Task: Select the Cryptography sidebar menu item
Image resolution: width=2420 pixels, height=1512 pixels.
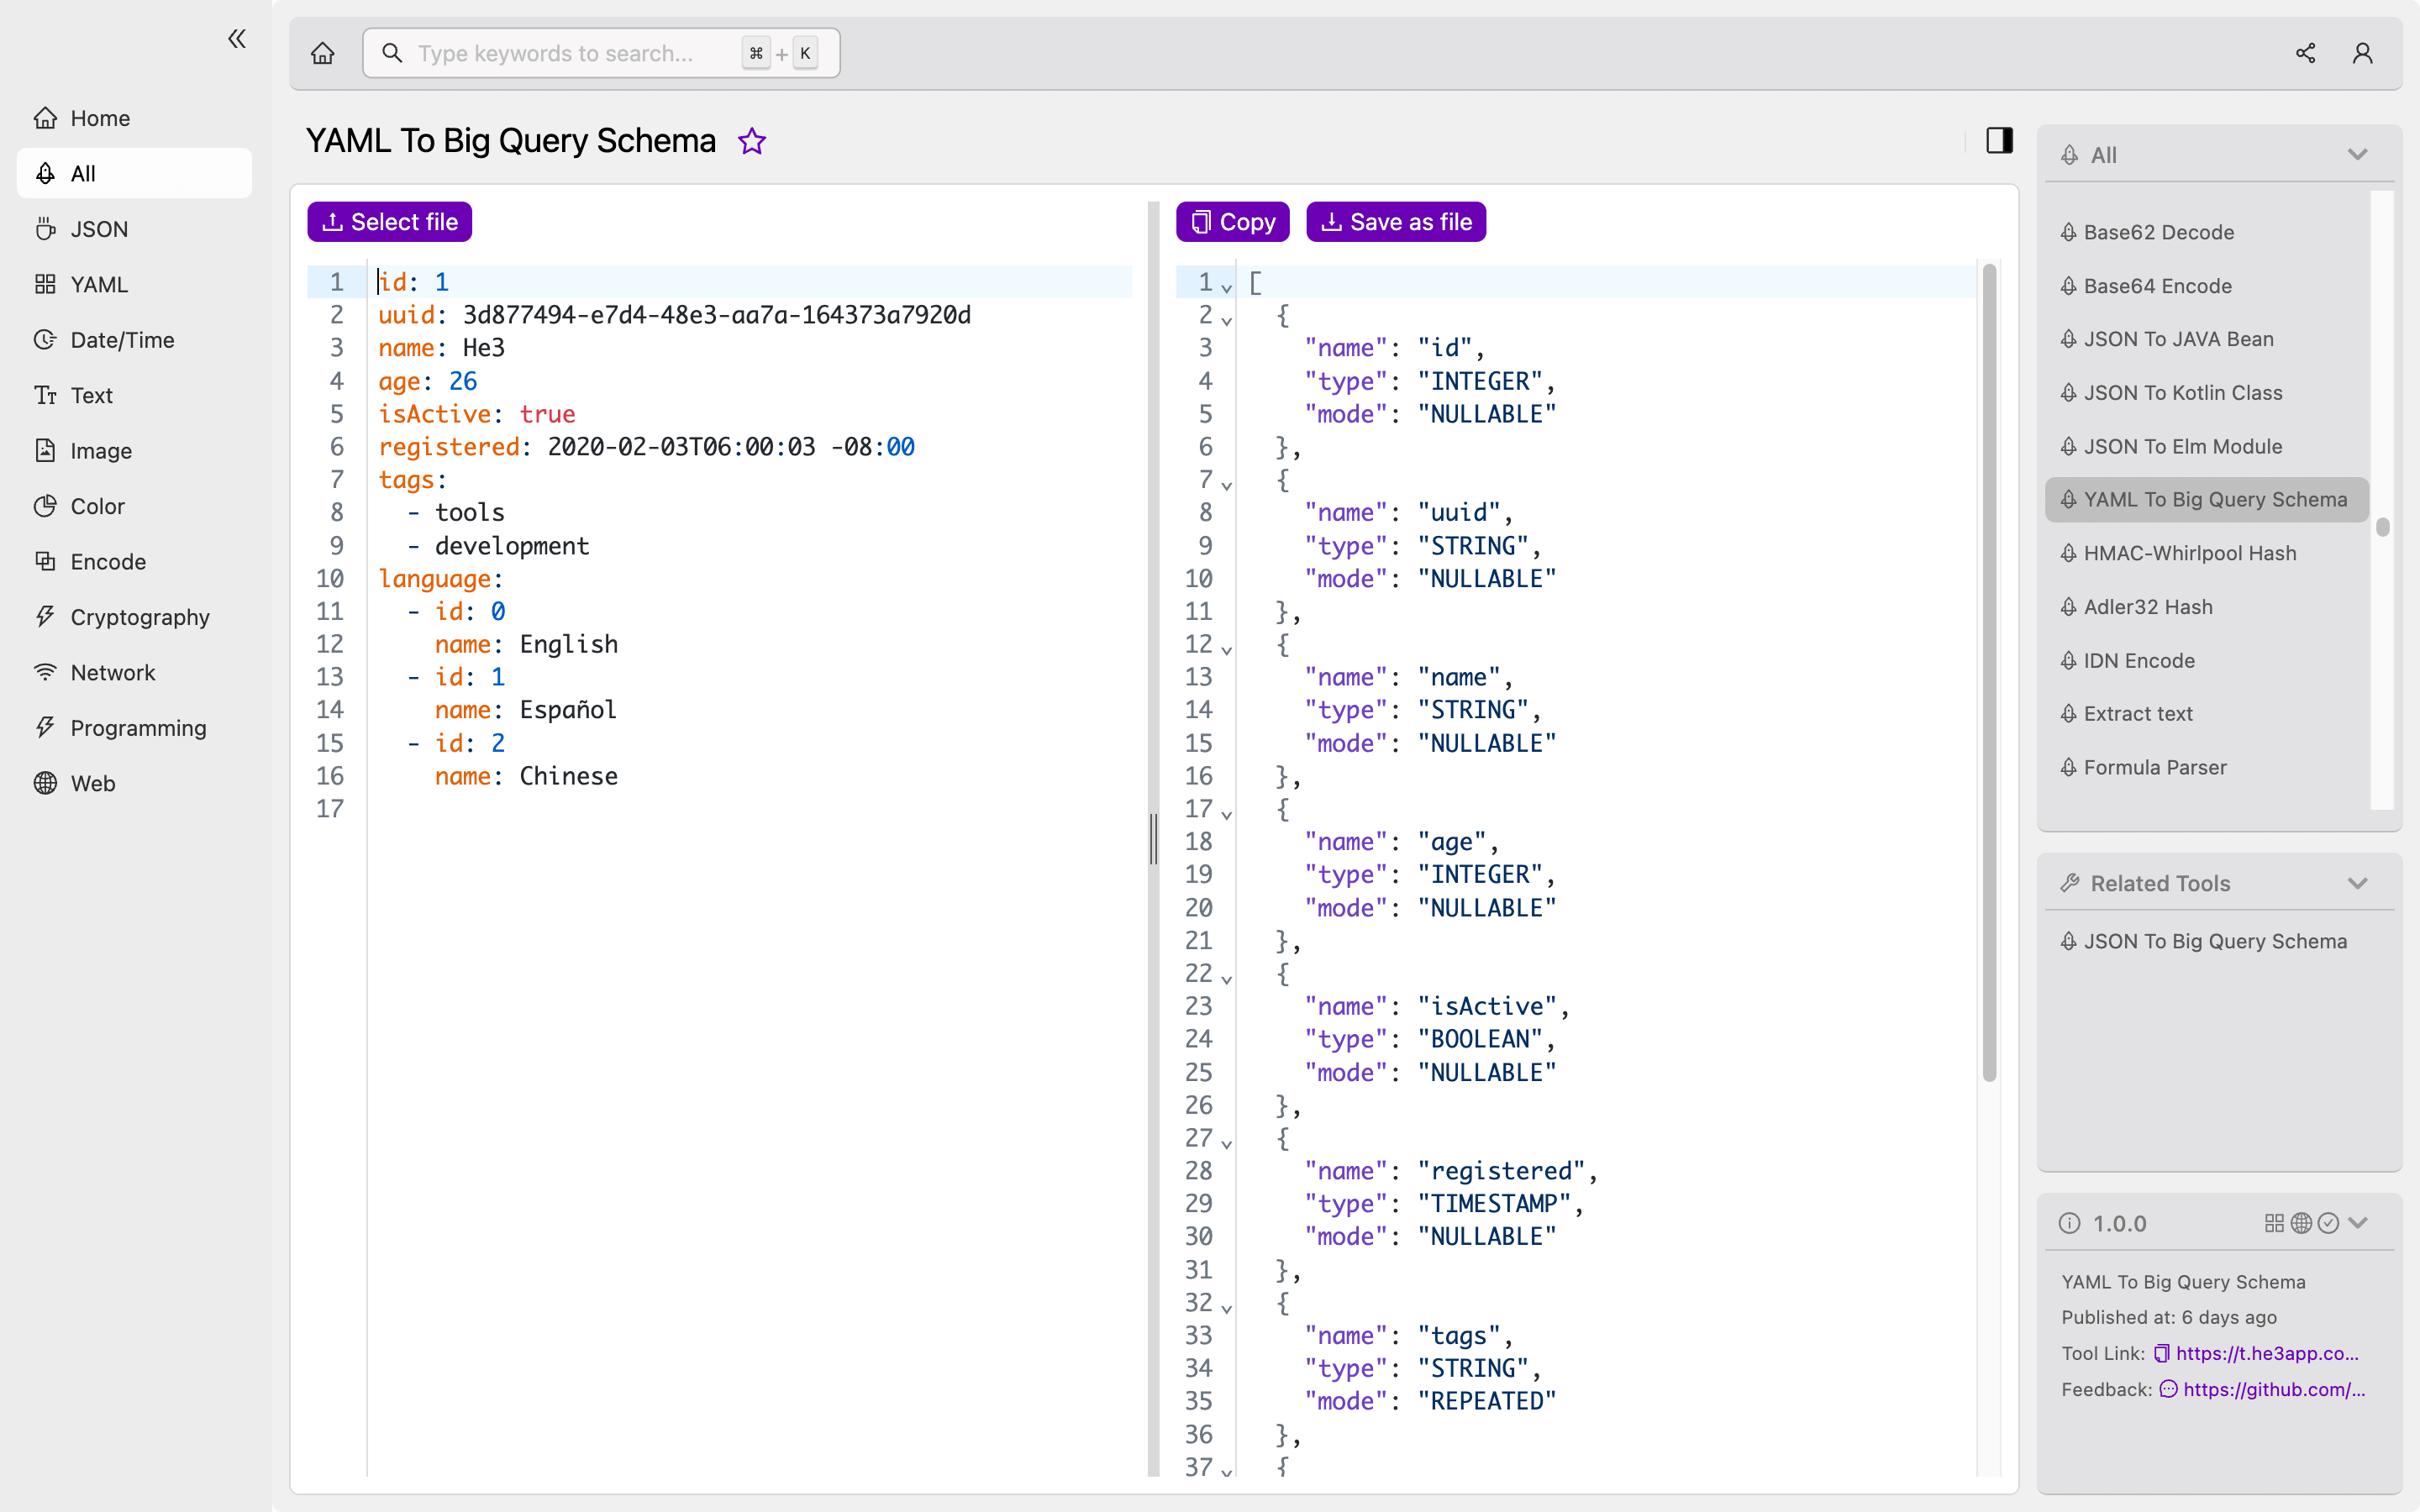Action: click(139, 615)
